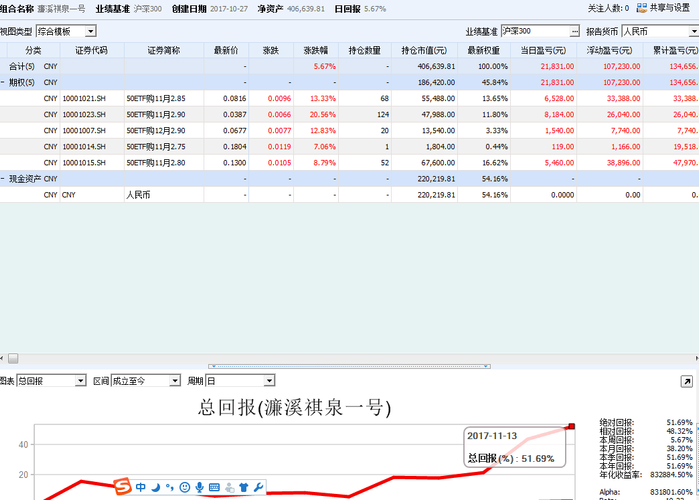Select security code 10001023.SH
Image resolution: width=699 pixels, height=500 pixels.
point(84,115)
